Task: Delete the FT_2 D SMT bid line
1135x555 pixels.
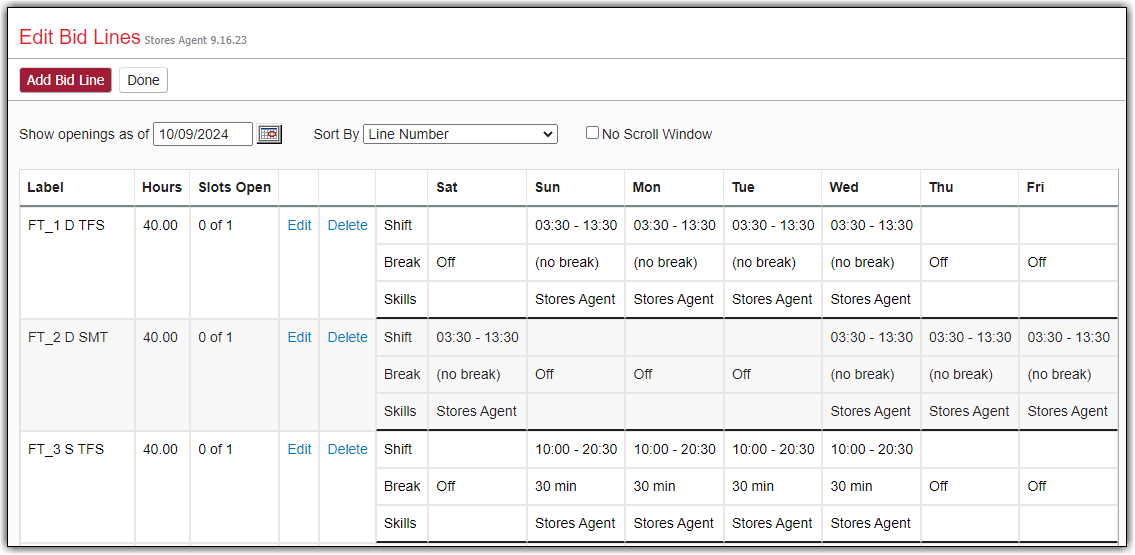Action: (347, 337)
